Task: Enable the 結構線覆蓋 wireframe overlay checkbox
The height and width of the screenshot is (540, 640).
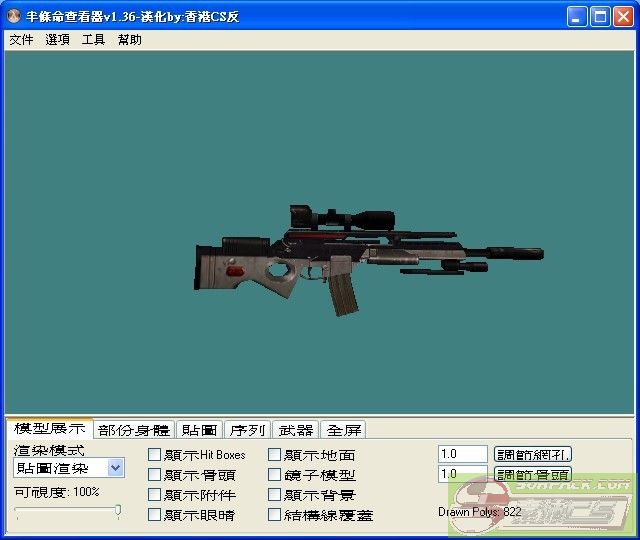Action: [x=274, y=515]
